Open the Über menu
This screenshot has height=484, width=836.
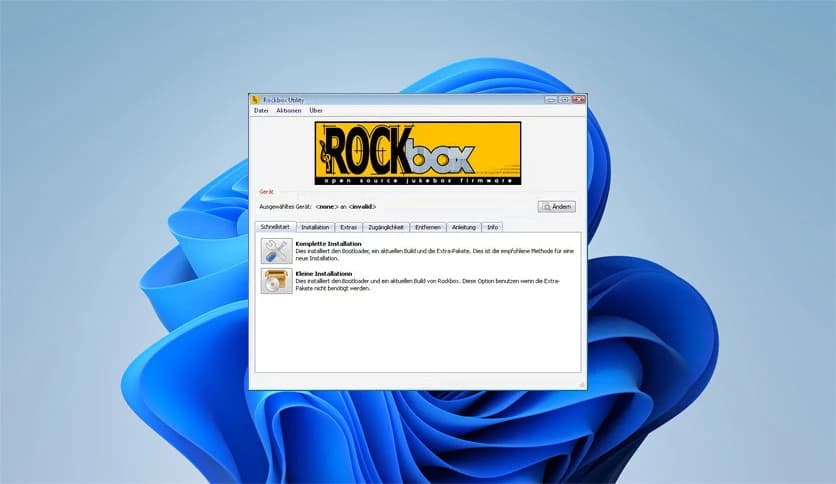(x=316, y=110)
